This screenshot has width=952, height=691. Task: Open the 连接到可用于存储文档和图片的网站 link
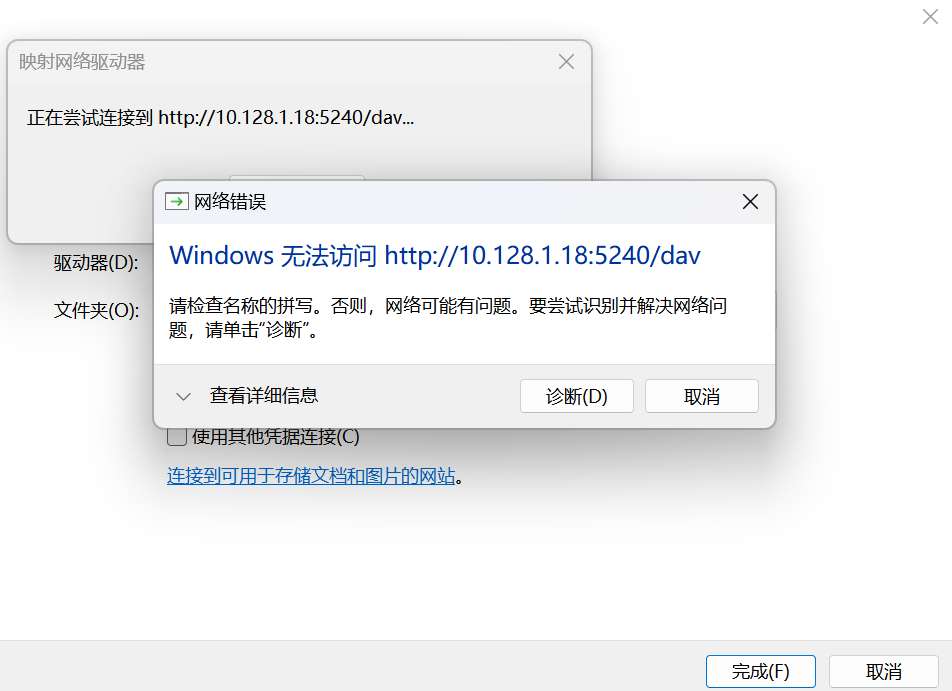tap(311, 476)
